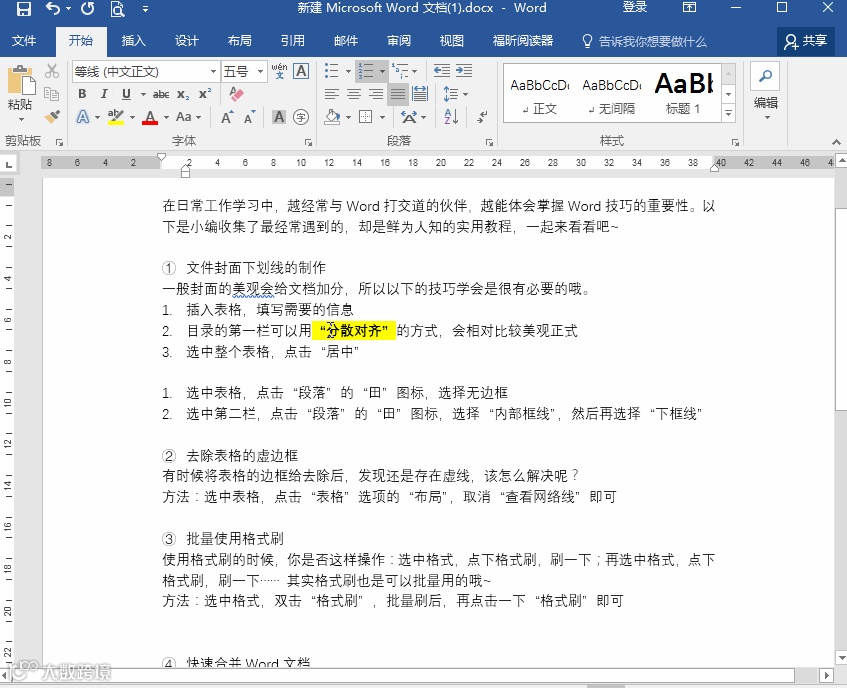
Task: Click the Paste clipboard icon
Action: click(21, 81)
